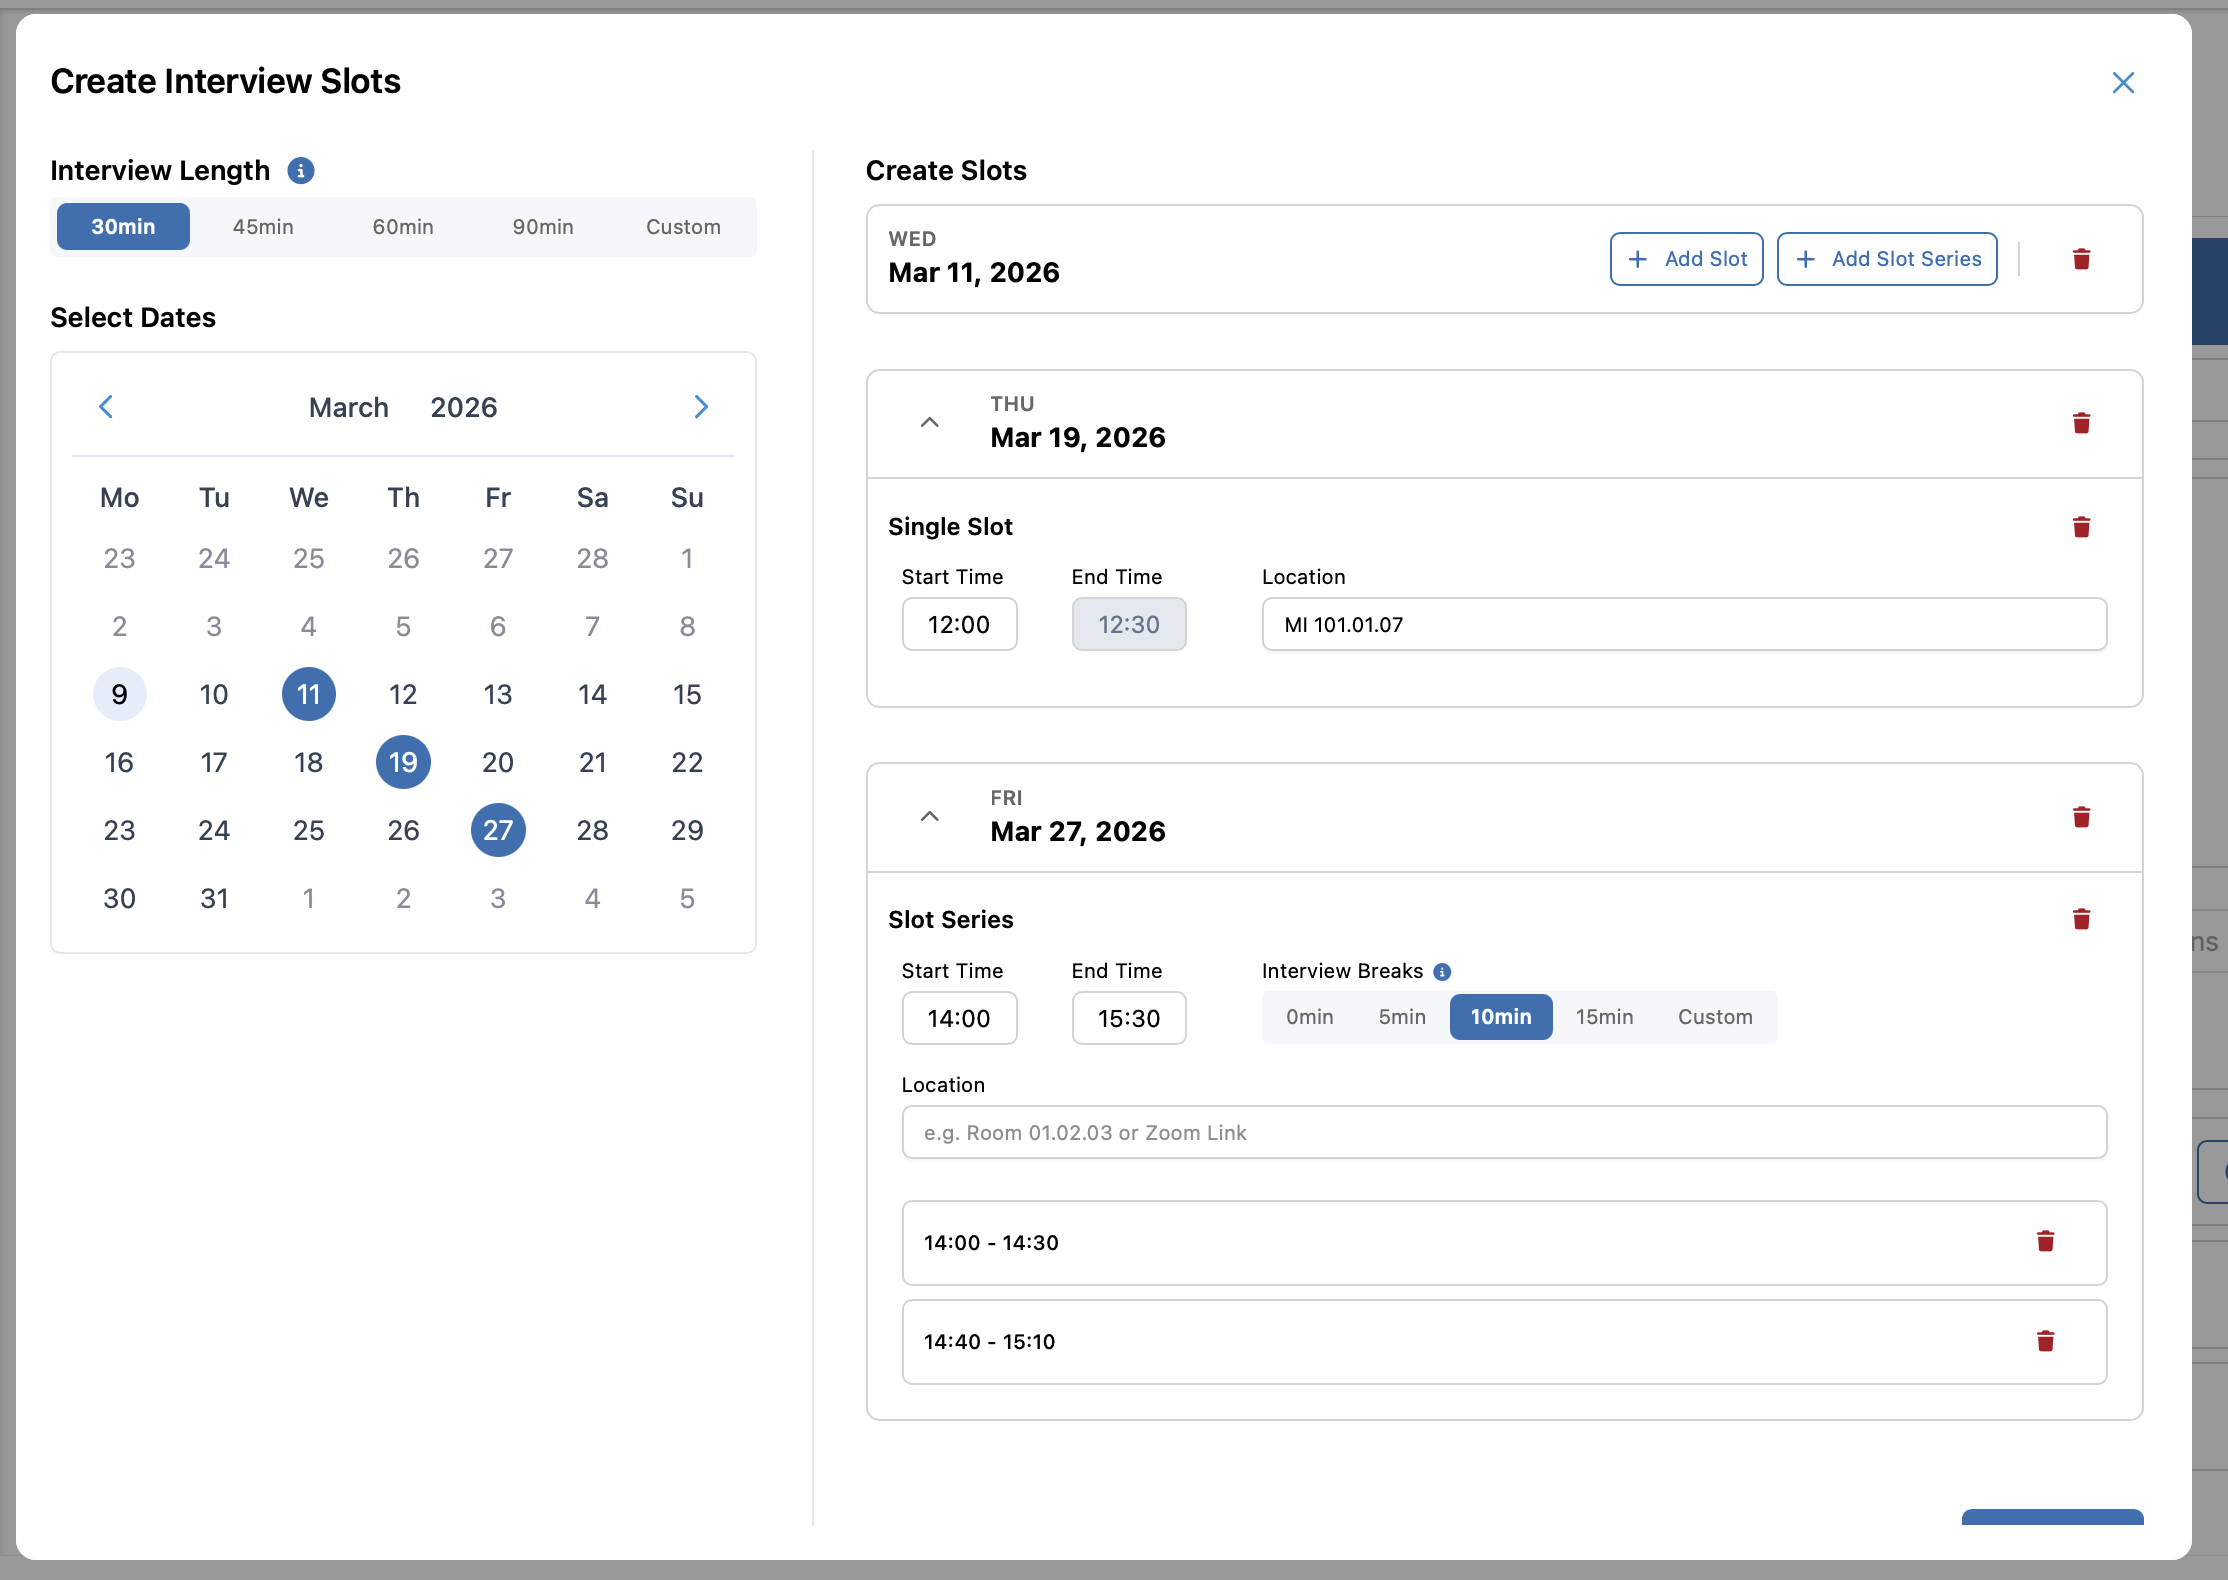This screenshot has height=1580, width=2228.
Task: Select 45min interview length
Action: point(262,226)
